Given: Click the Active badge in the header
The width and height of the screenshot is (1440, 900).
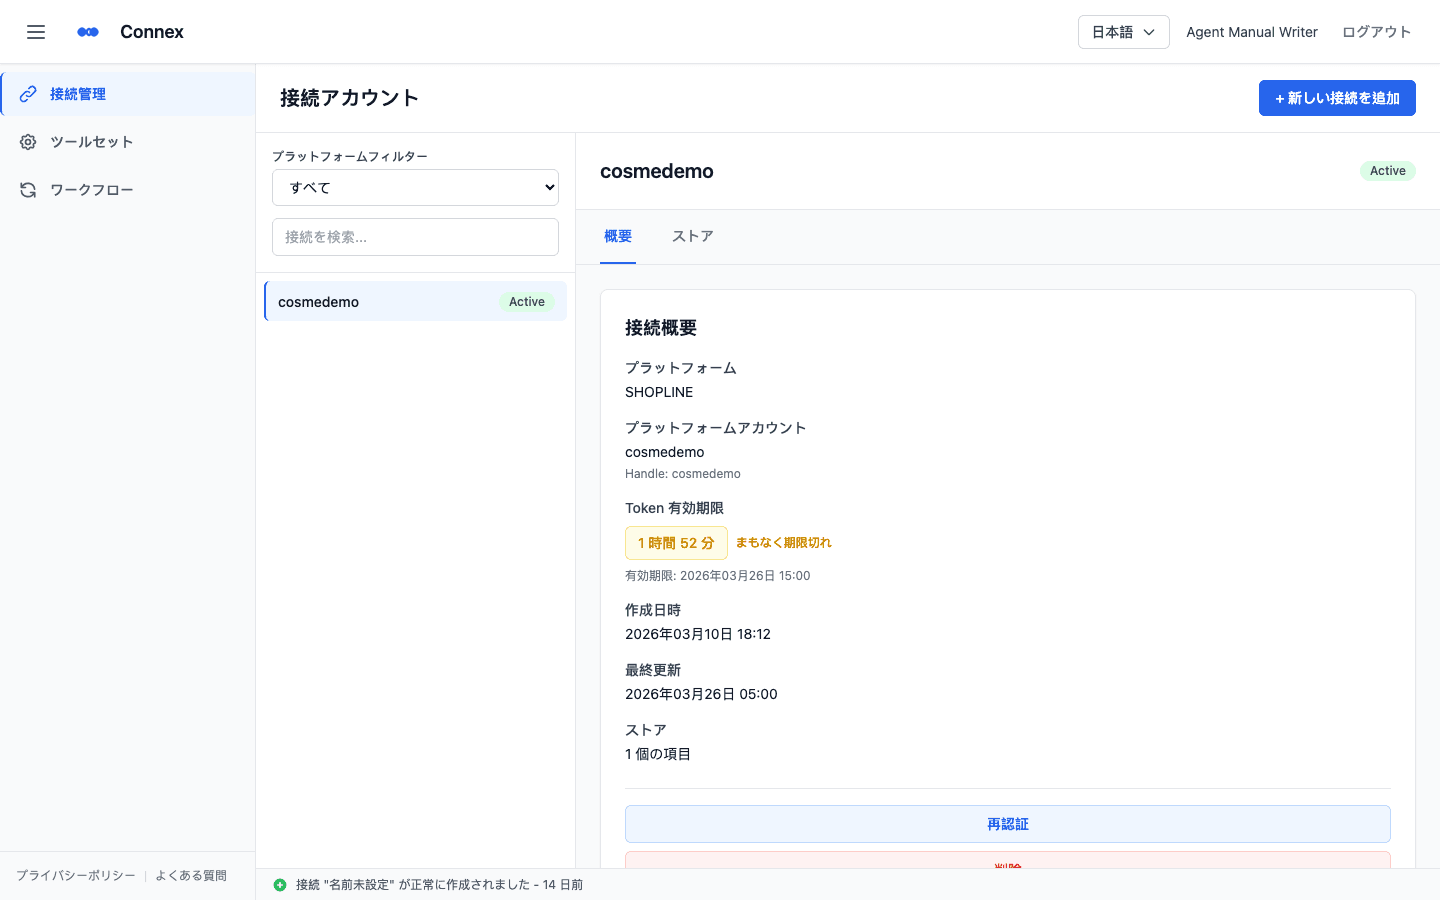Looking at the screenshot, I should click(x=1387, y=171).
